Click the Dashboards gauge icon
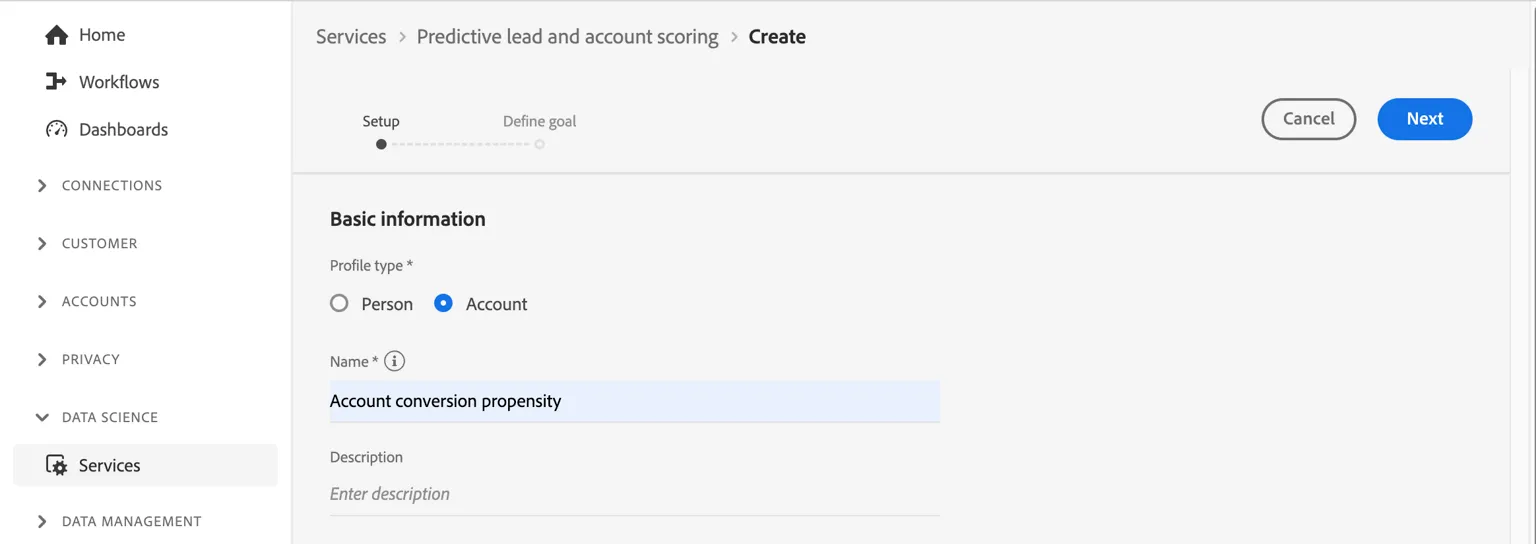Screen dimensions: 1536x544 tap(57, 129)
